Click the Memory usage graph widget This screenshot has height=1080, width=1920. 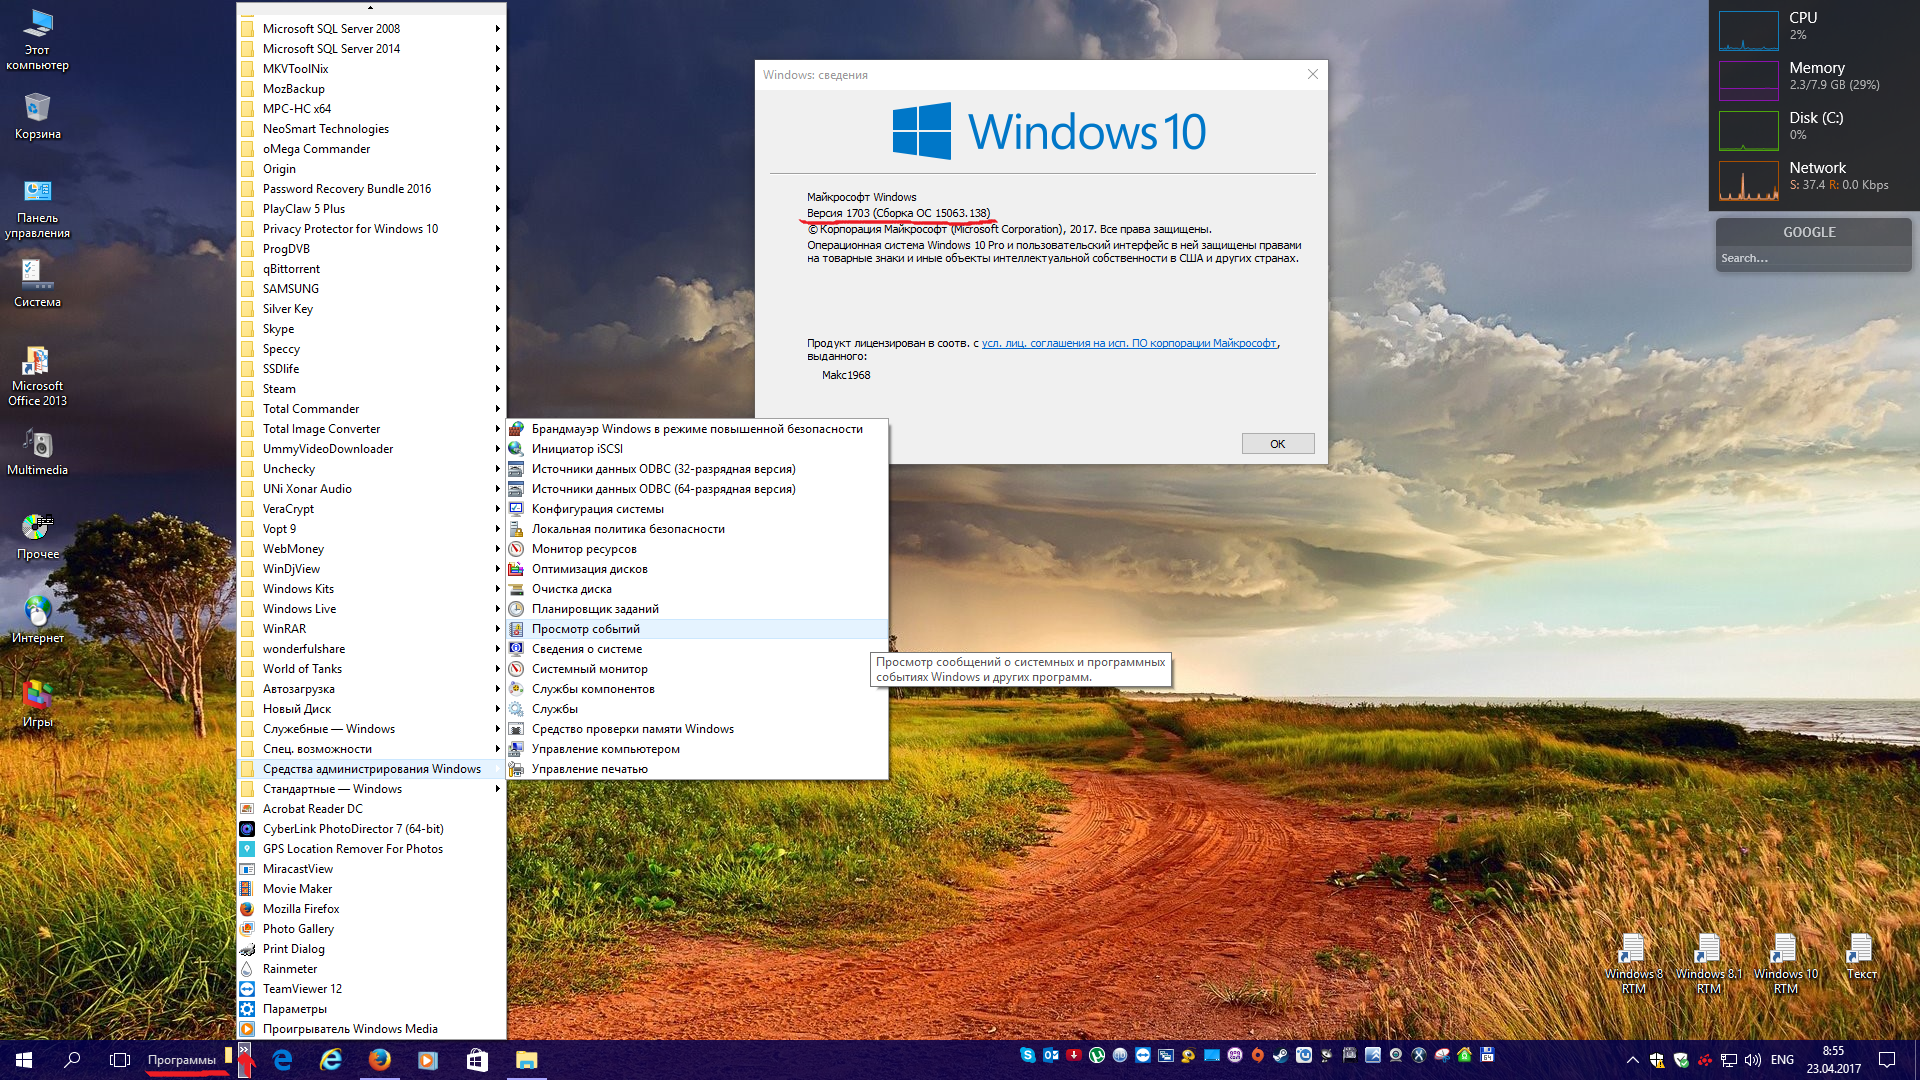point(1748,80)
